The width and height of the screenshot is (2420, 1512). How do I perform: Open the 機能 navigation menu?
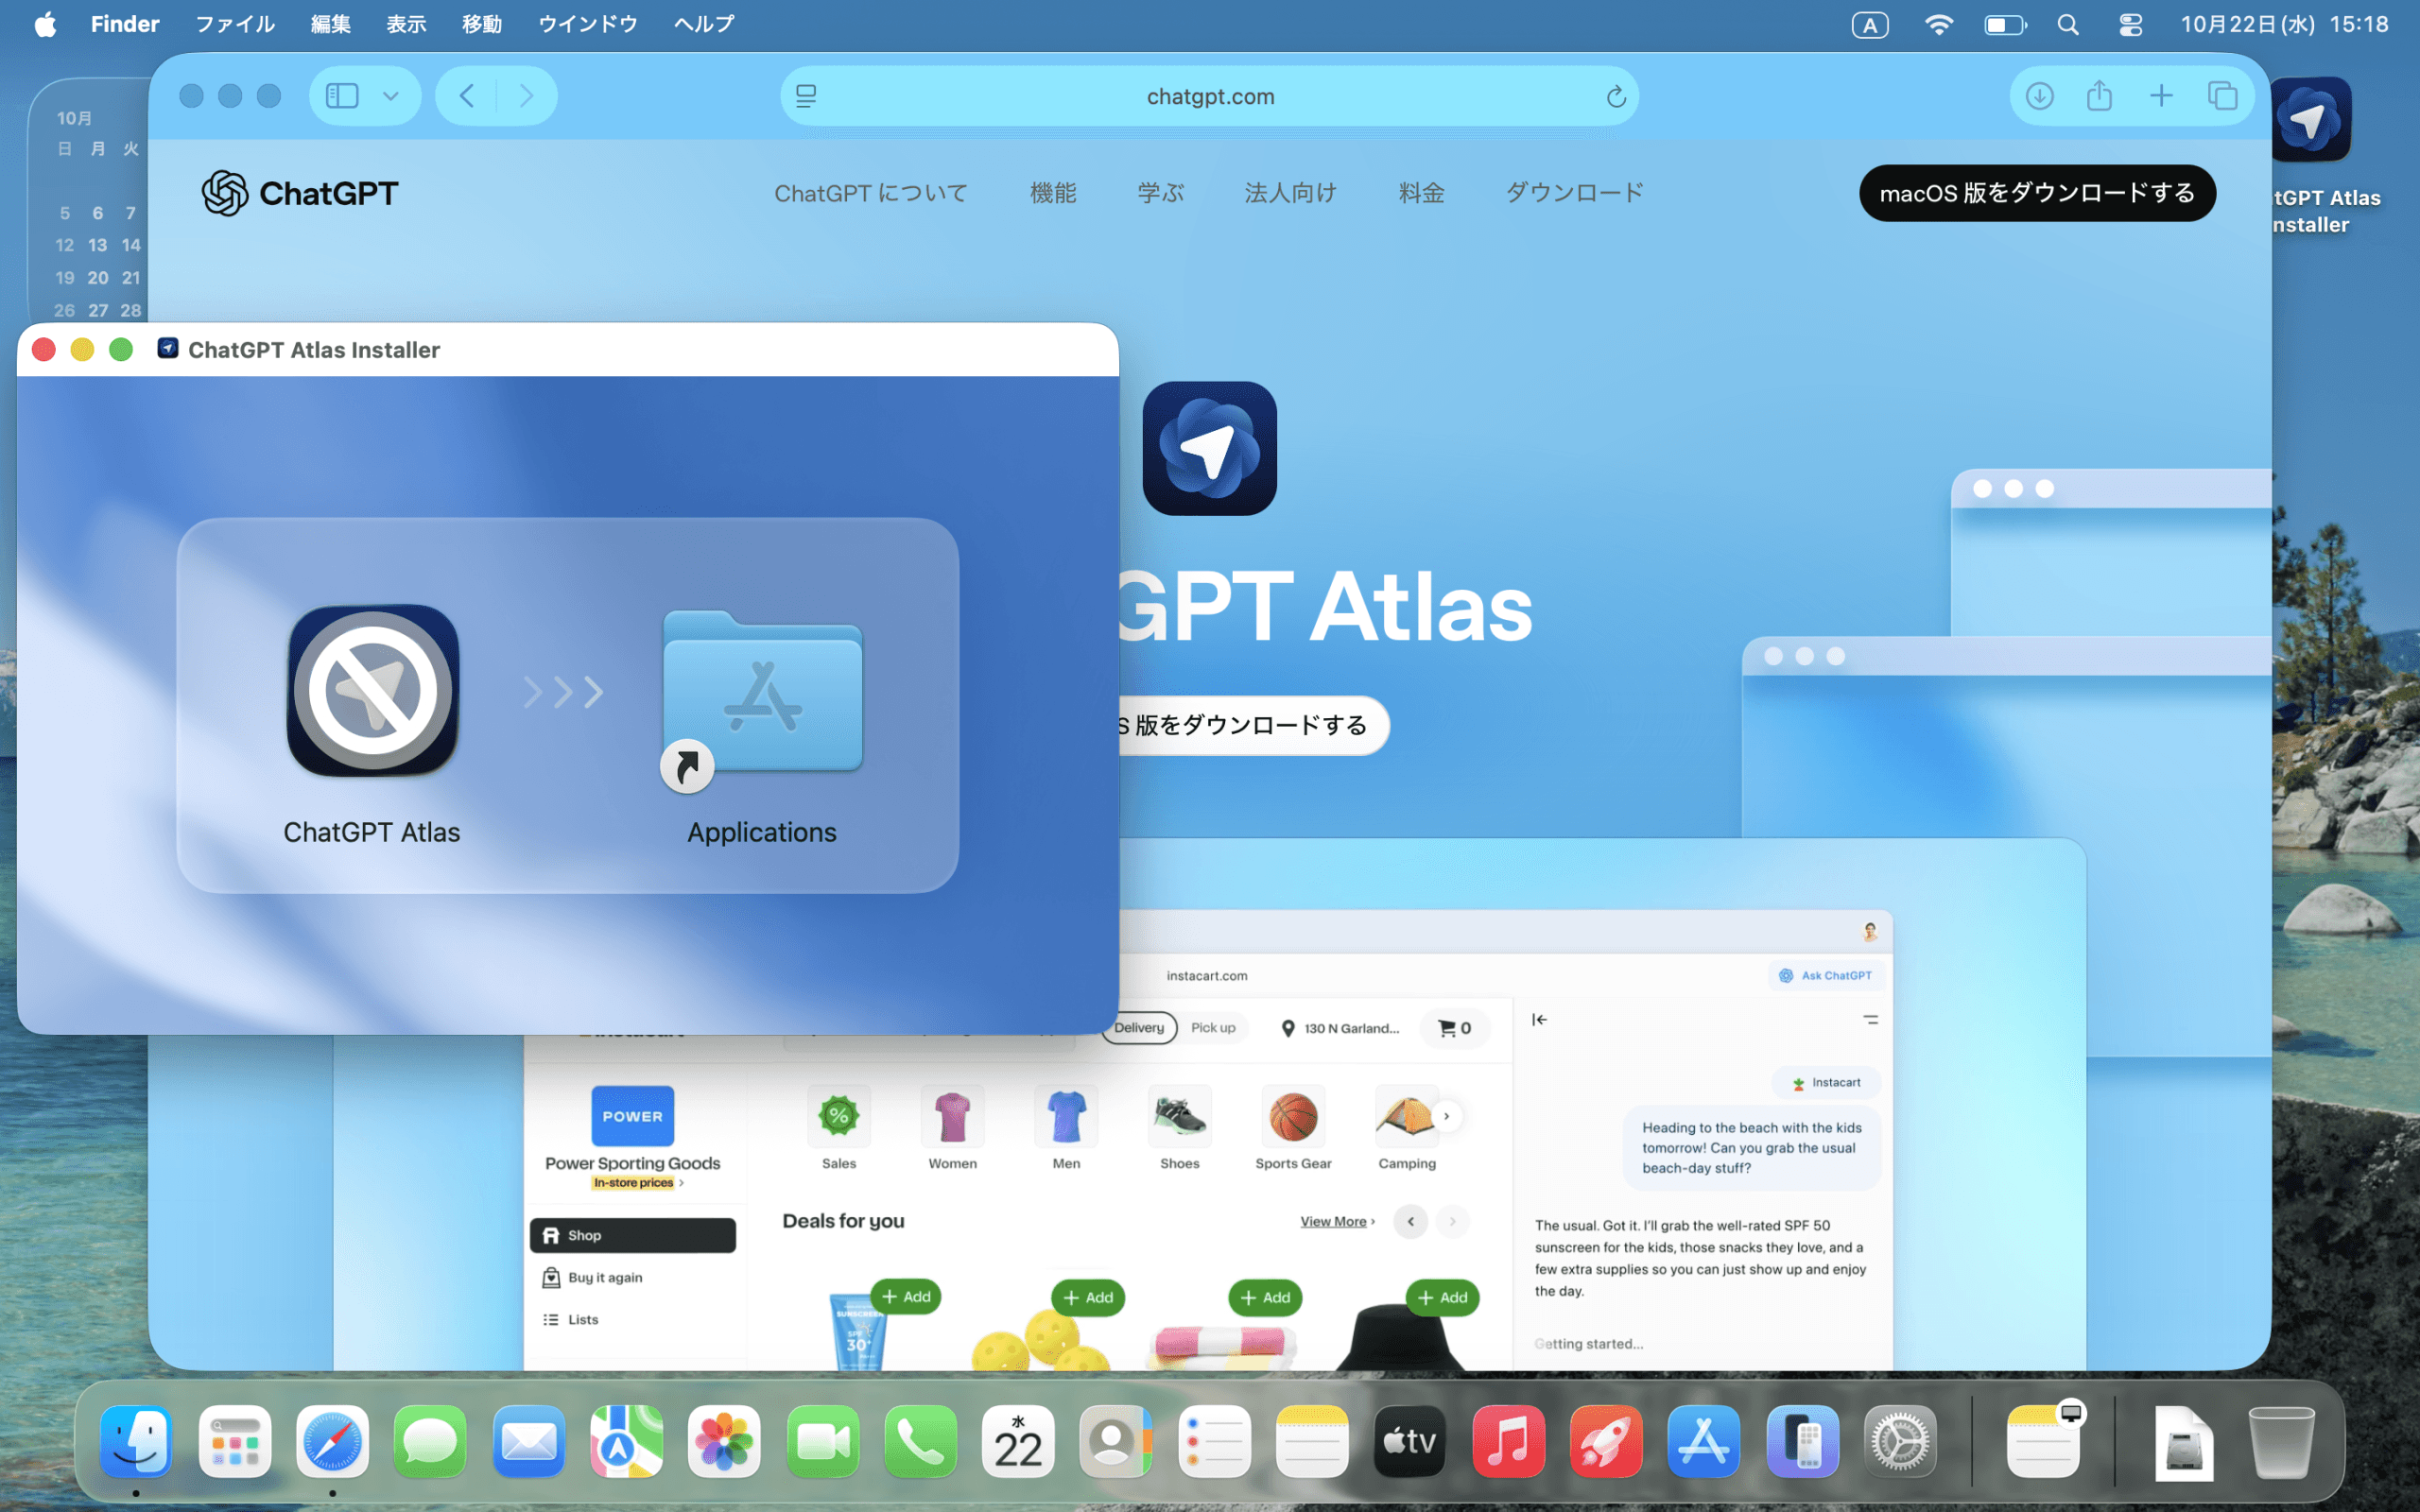click(x=1053, y=193)
